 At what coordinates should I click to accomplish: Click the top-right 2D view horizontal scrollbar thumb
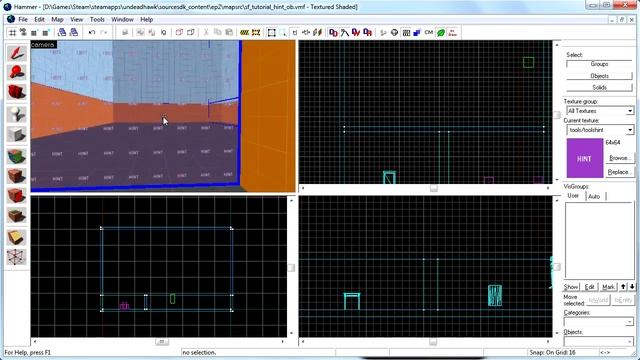433,188
